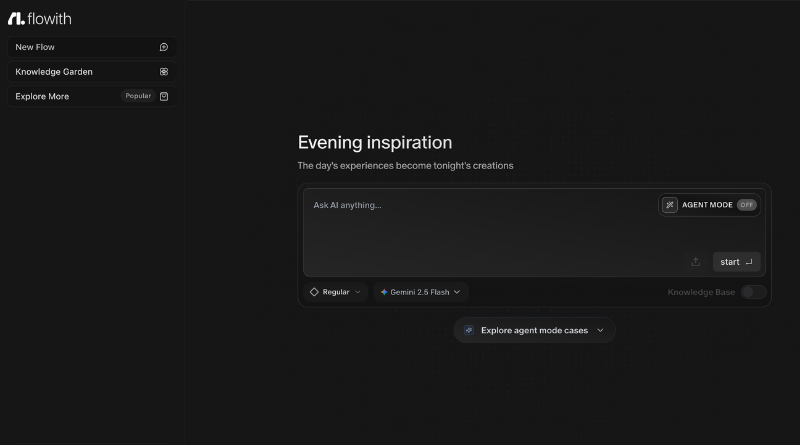Expand the Explore agent mode cases chevron

(600, 330)
